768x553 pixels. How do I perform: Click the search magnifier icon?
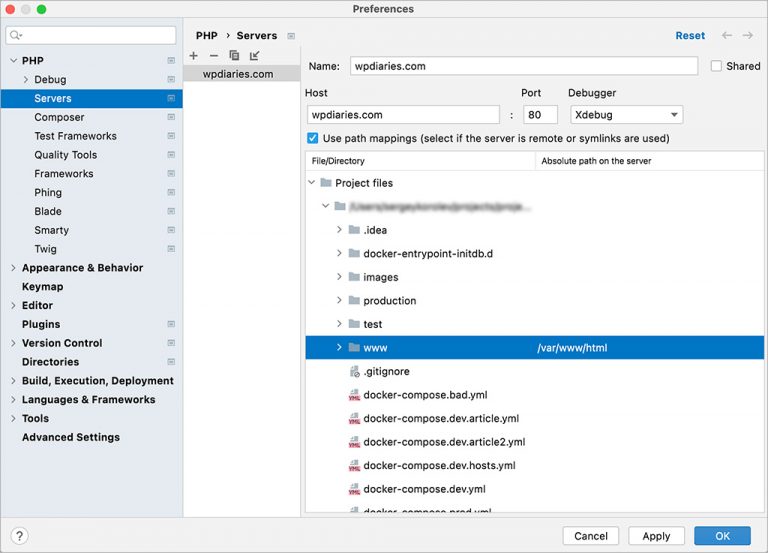click(16, 35)
